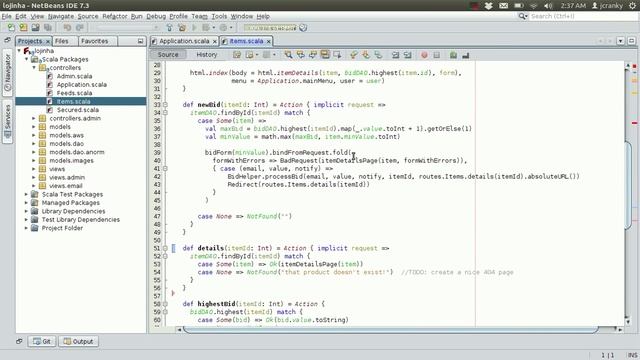Force garbage collection with the icon beside memory bar

click(303, 28)
